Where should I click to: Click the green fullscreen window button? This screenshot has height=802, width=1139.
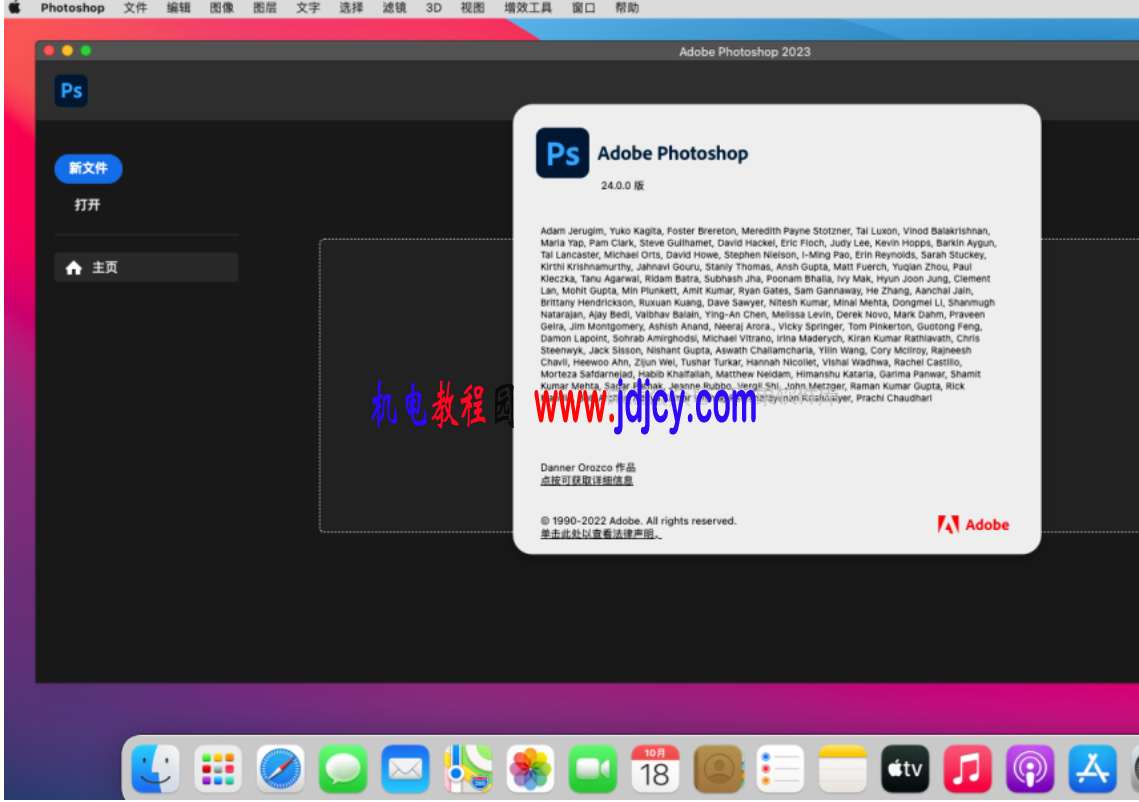[86, 51]
